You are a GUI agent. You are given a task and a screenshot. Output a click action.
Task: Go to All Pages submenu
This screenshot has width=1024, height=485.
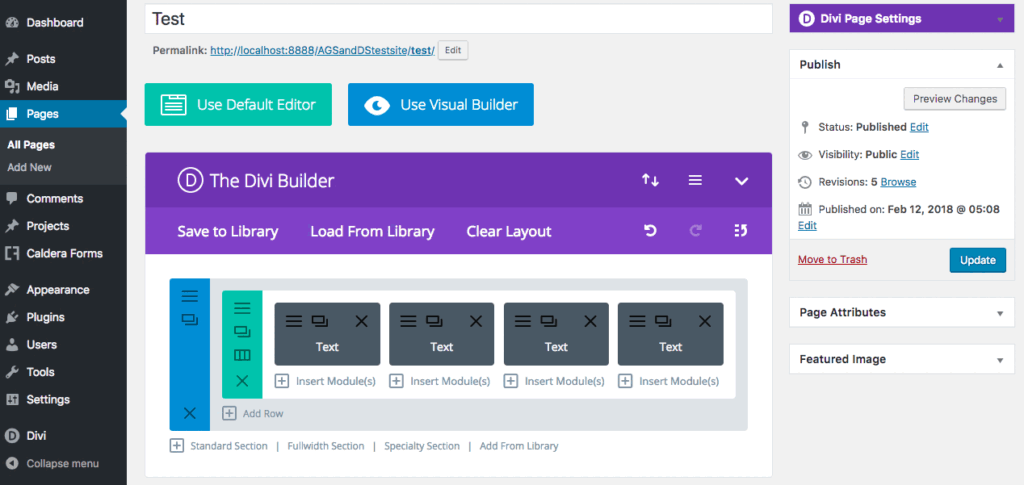[31, 145]
